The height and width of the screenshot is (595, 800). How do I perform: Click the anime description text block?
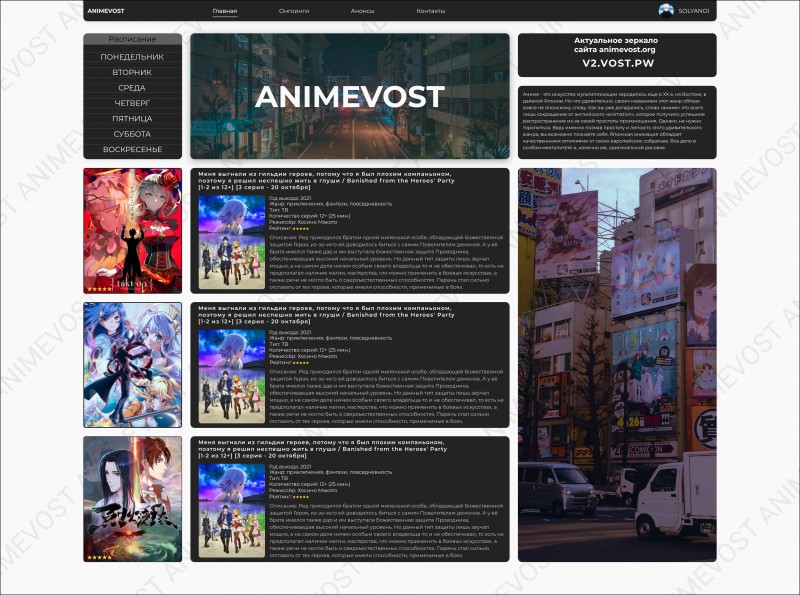pos(617,121)
